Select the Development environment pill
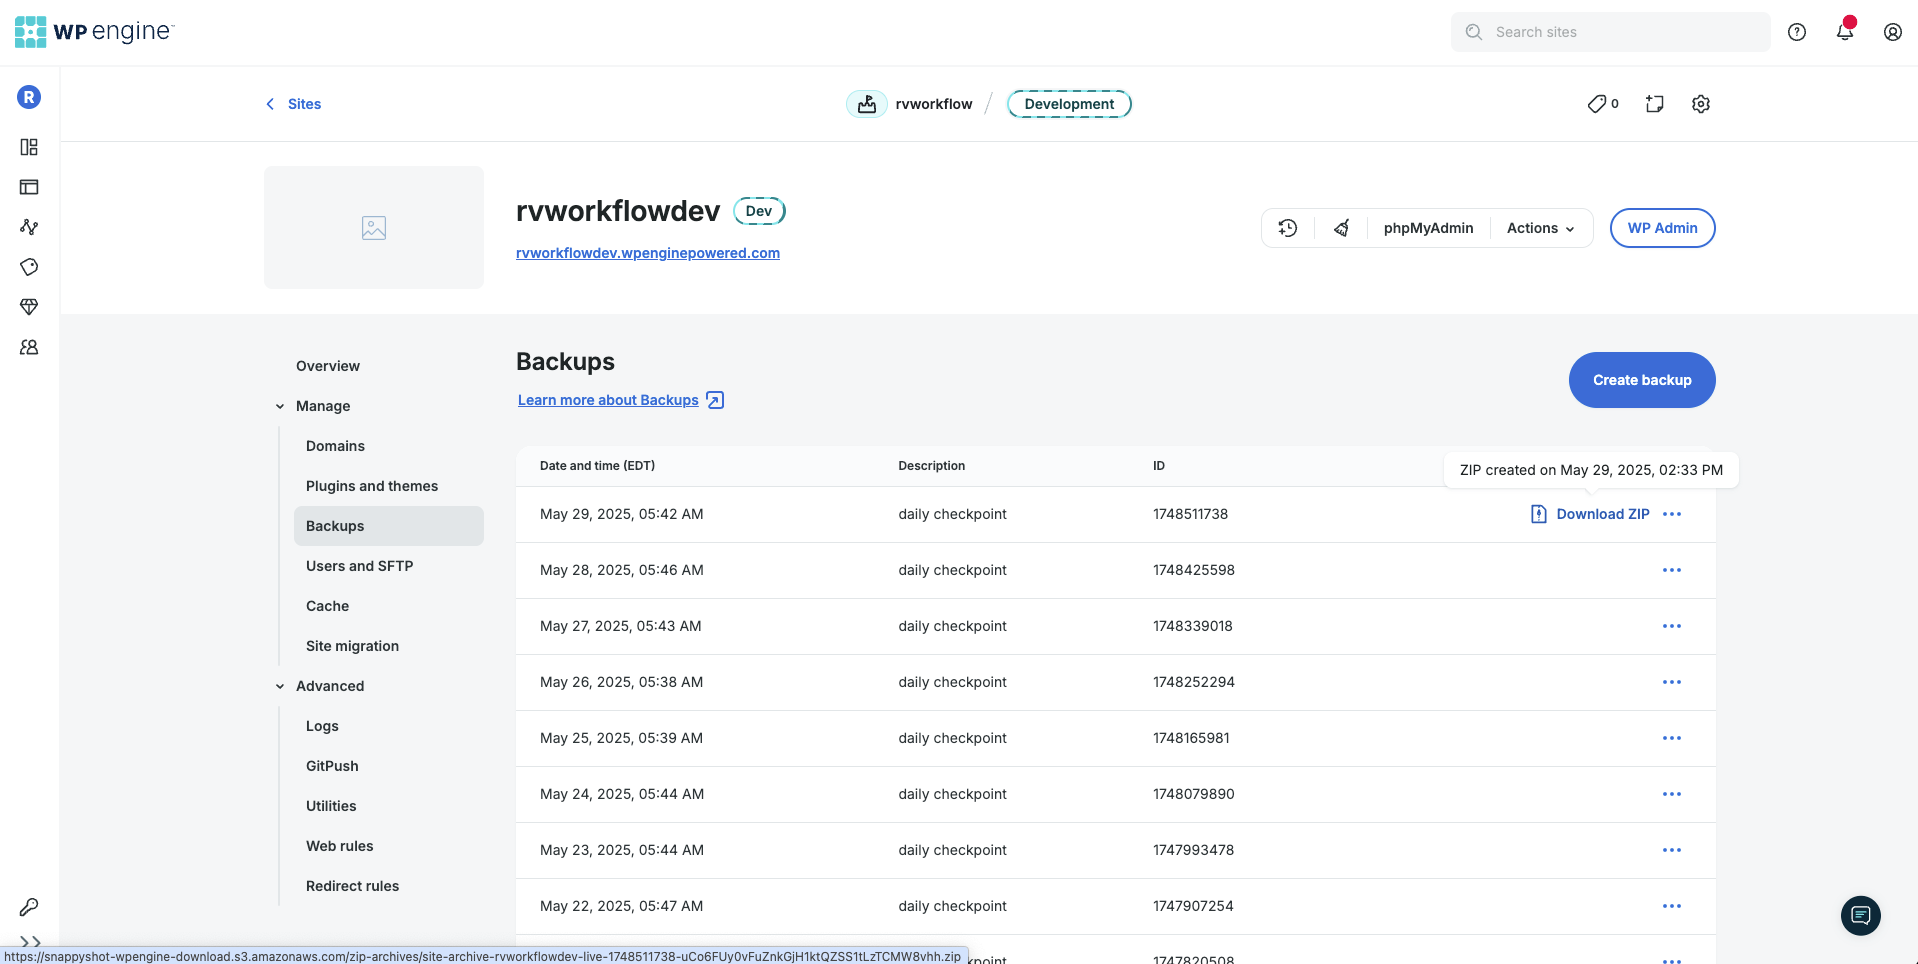 [x=1069, y=104]
